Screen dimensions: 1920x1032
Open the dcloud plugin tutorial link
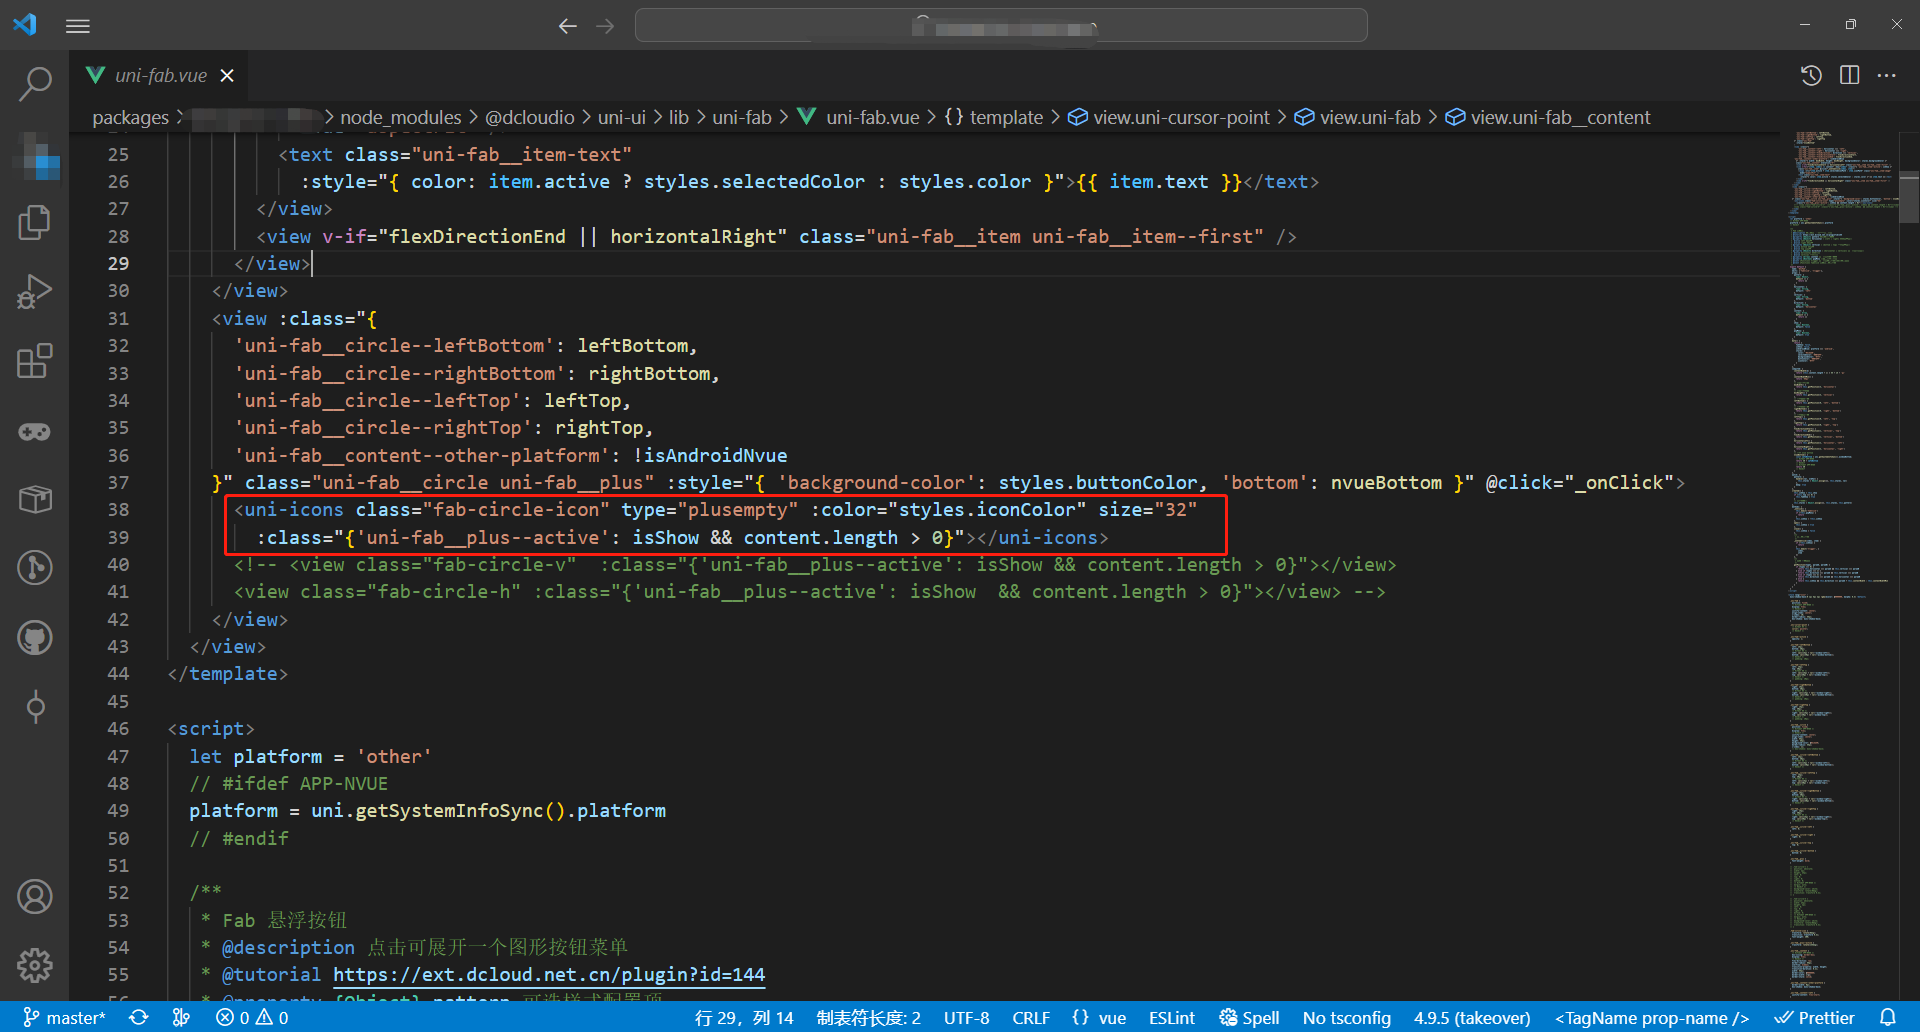(x=549, y=974)
